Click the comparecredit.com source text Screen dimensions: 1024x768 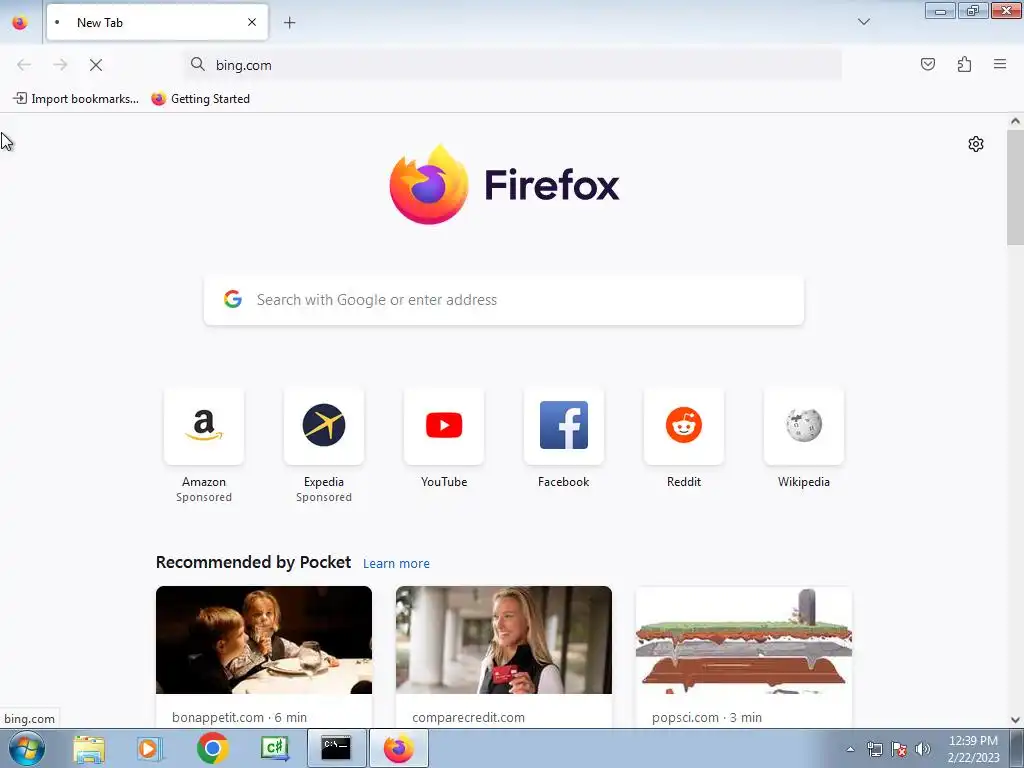pyautogui.click(x=468, y=717)
